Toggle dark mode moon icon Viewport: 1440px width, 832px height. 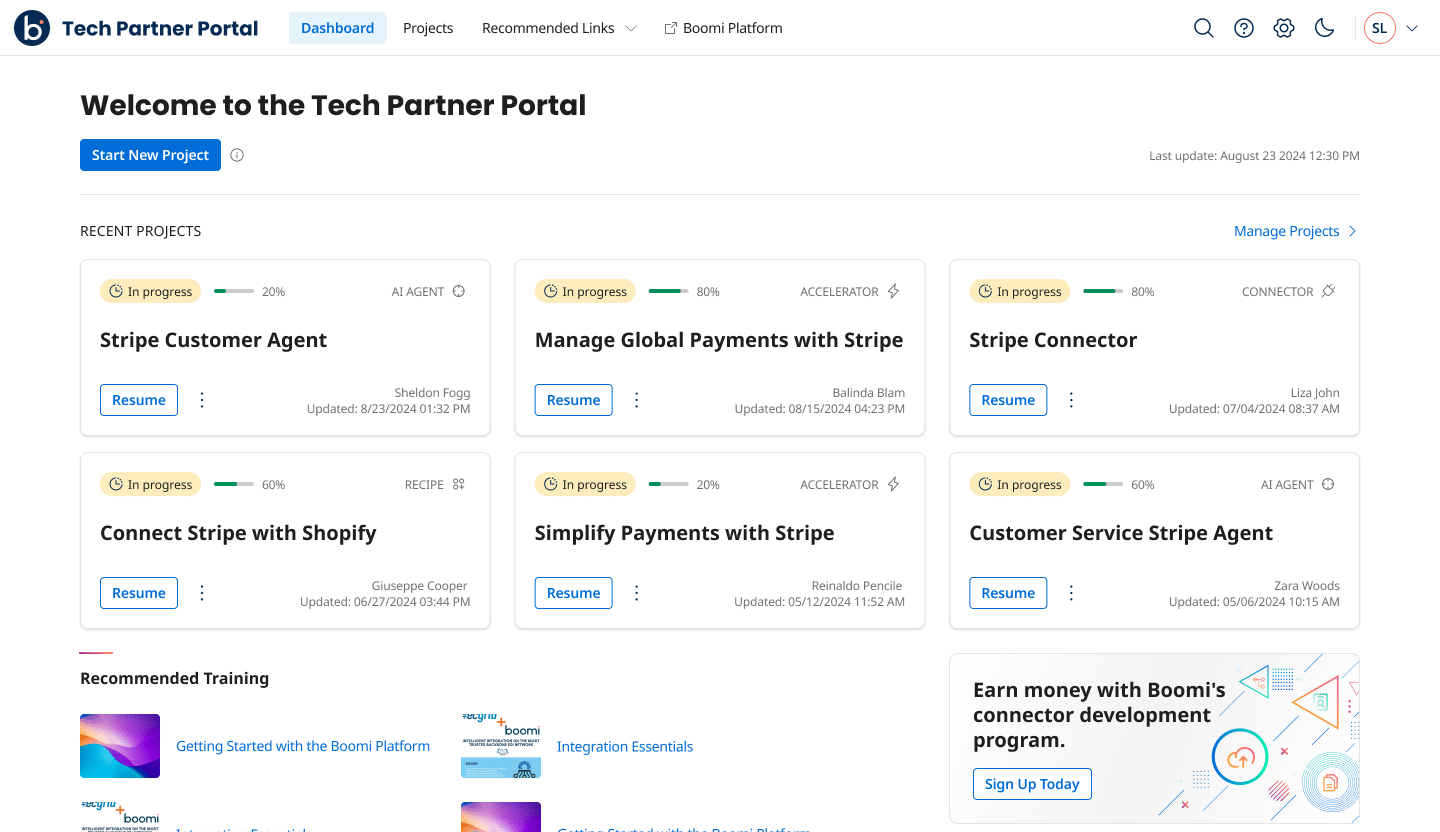coord(1324,28)
